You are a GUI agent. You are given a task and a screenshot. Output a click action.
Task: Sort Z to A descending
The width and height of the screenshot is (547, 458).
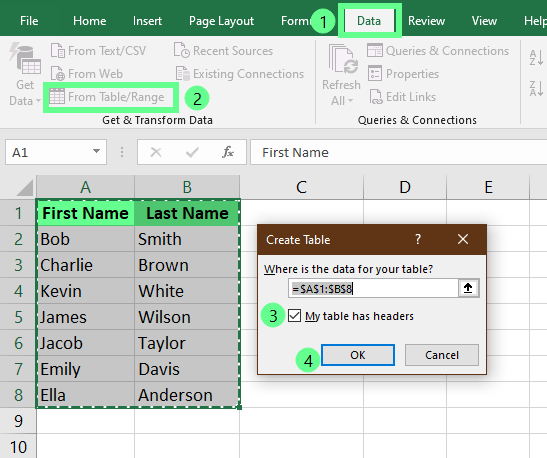click(537, 89)
